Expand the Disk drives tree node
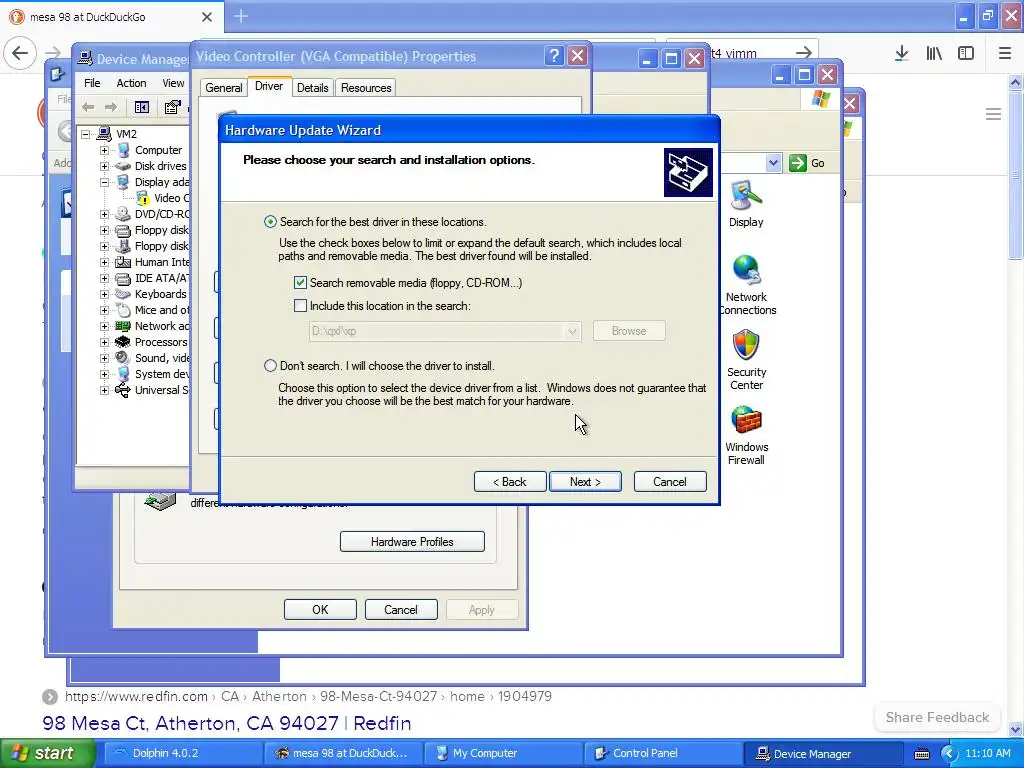Image resolution: width=1024 pixels, height=768 pixels. point(104,166)
